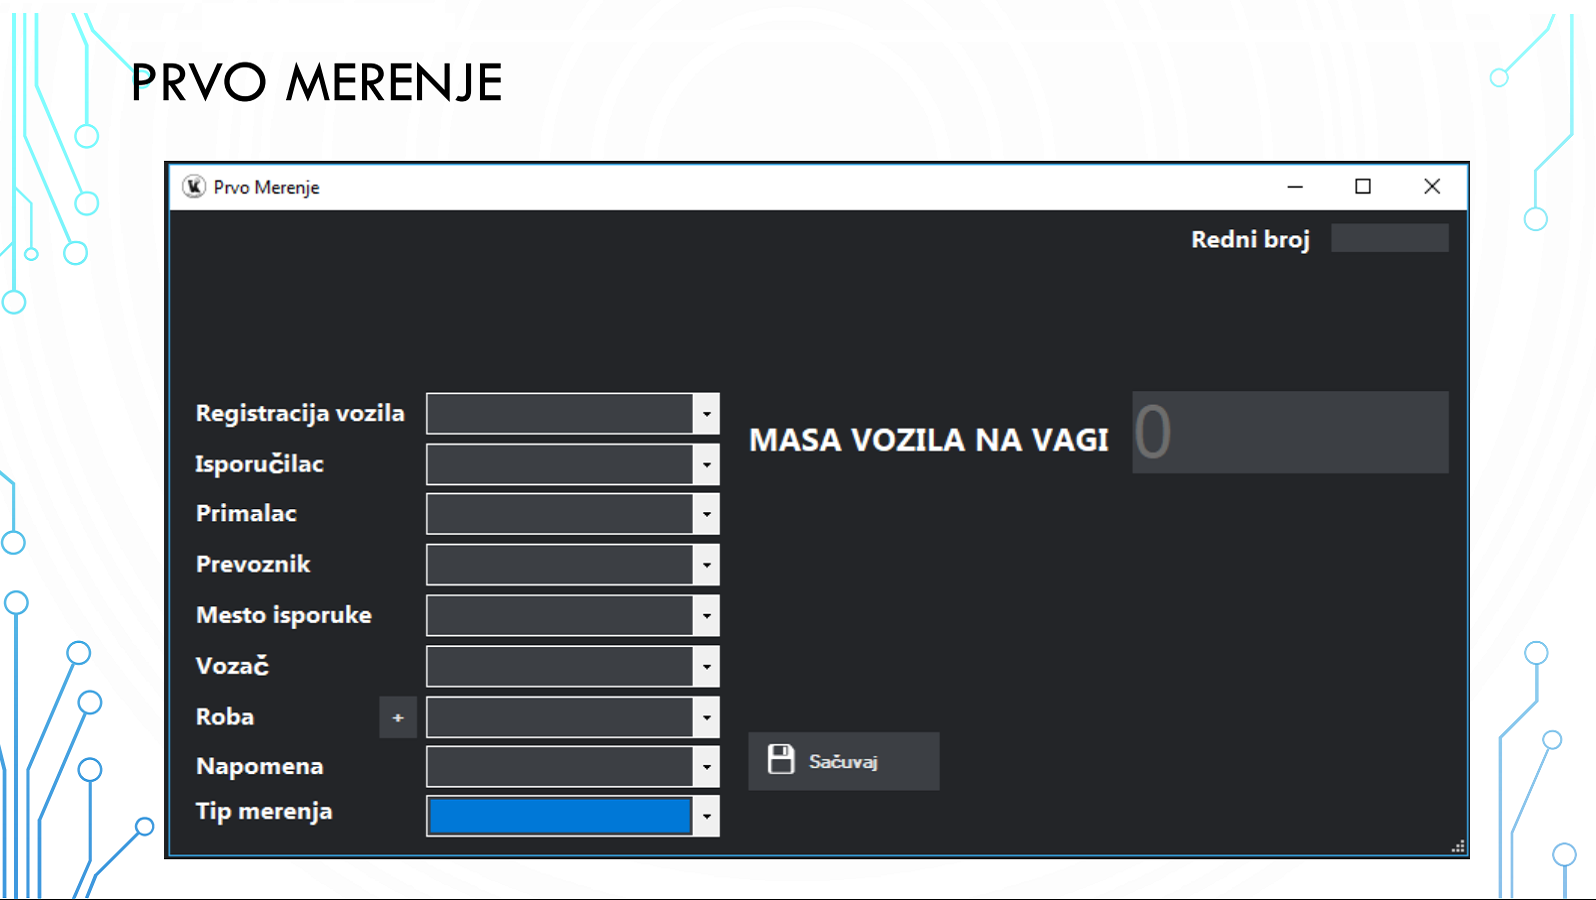Focus the highlighted Tip merenja field
This screenshot has height=900, width=1596.
point(560,816)
